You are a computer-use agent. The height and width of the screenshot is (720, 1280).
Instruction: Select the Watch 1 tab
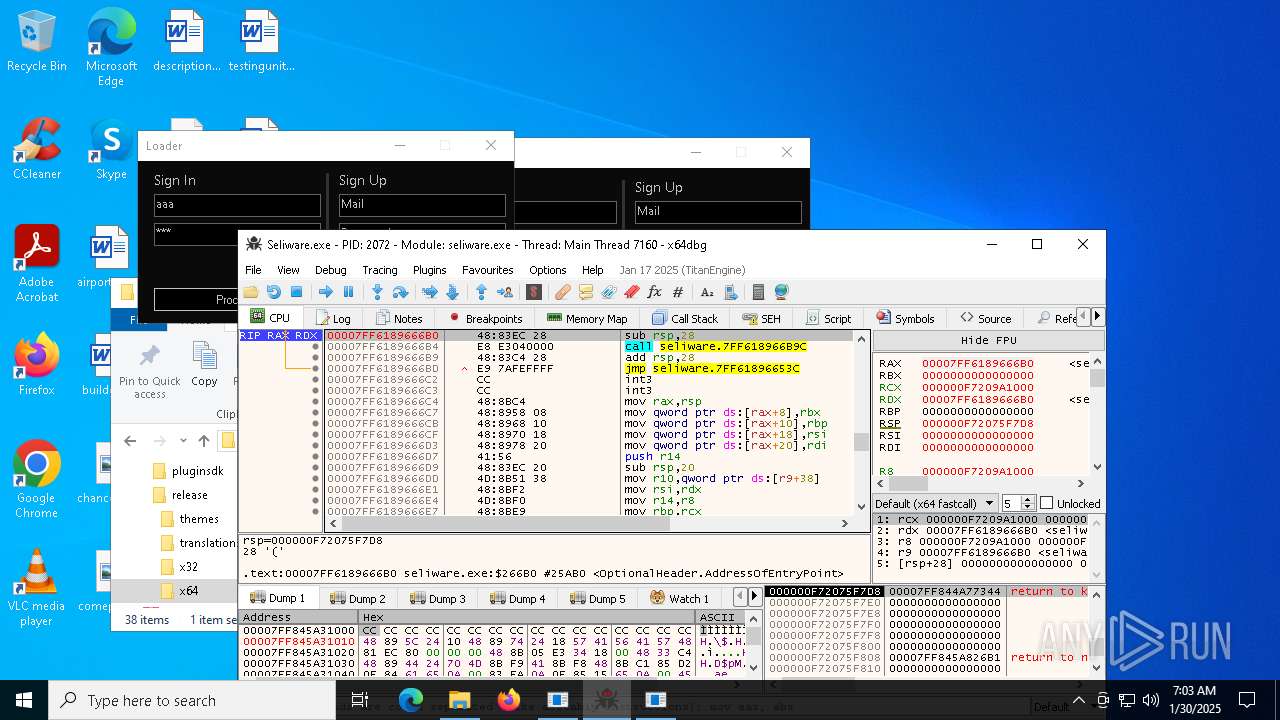(x=680, y=598)
